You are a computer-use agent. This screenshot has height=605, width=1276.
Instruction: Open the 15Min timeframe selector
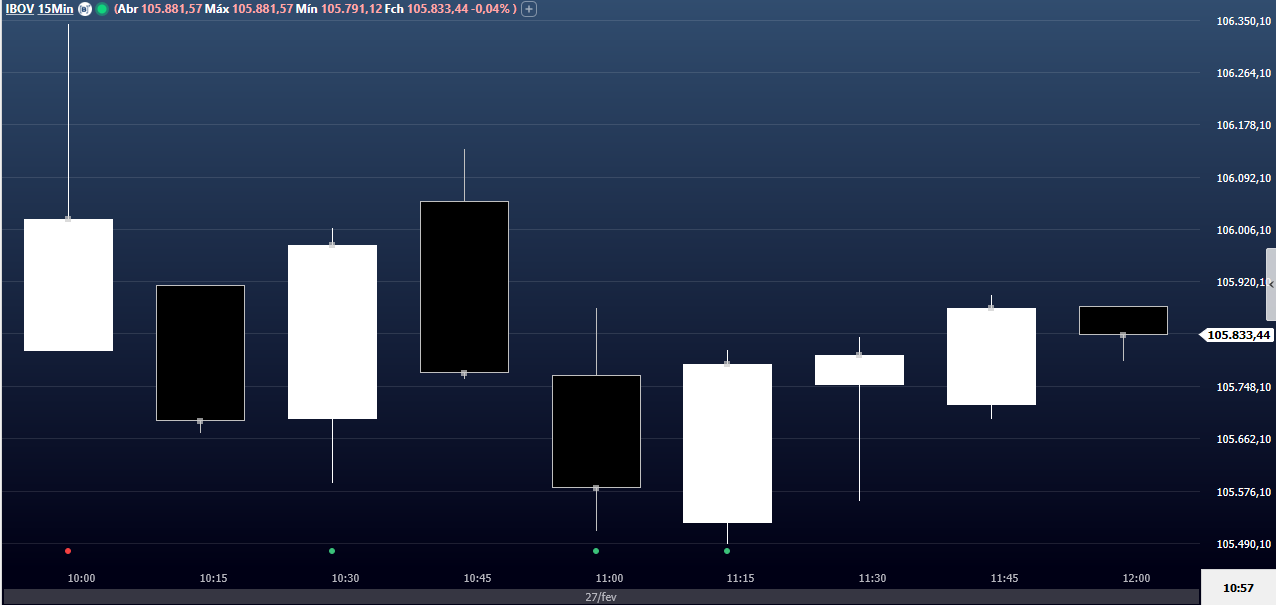pyautogui.click(x=55, y=9)
